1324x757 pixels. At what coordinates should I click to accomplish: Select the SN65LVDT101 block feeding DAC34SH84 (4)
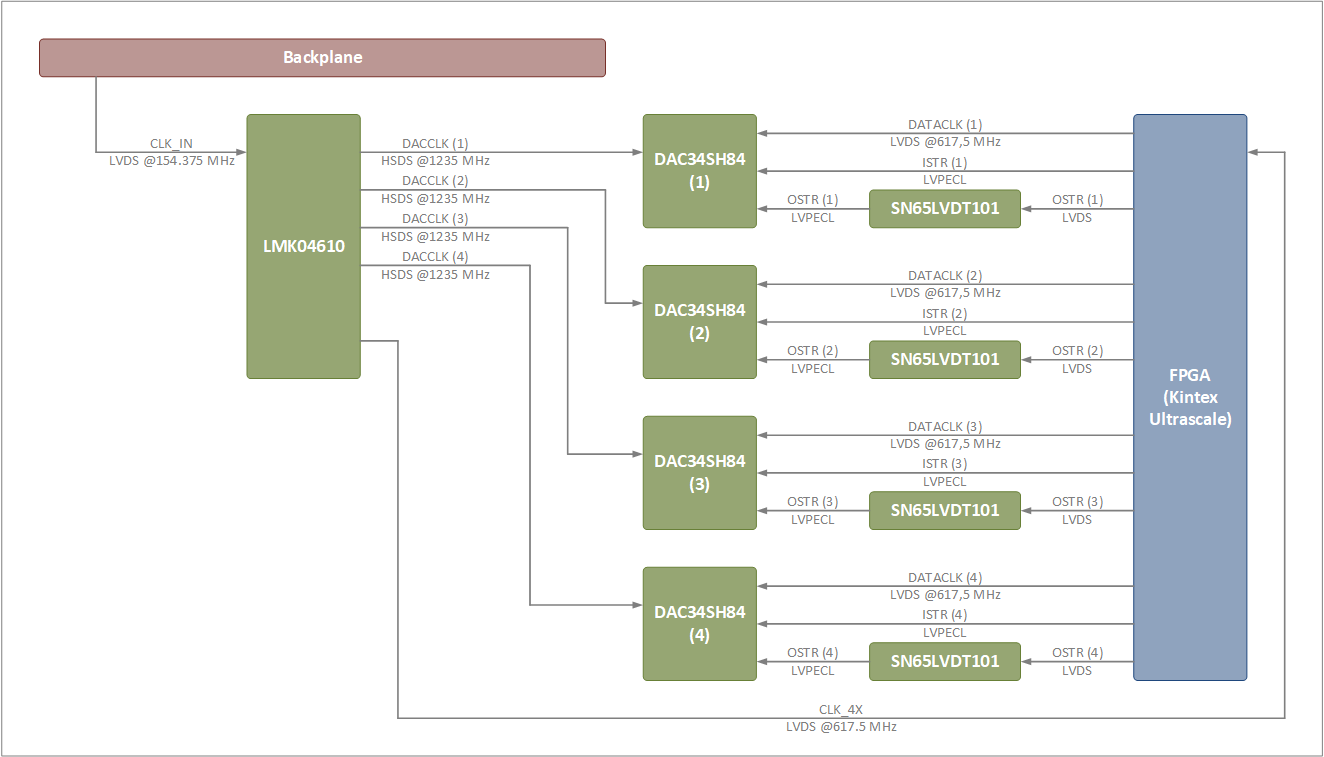pos(945,662)
